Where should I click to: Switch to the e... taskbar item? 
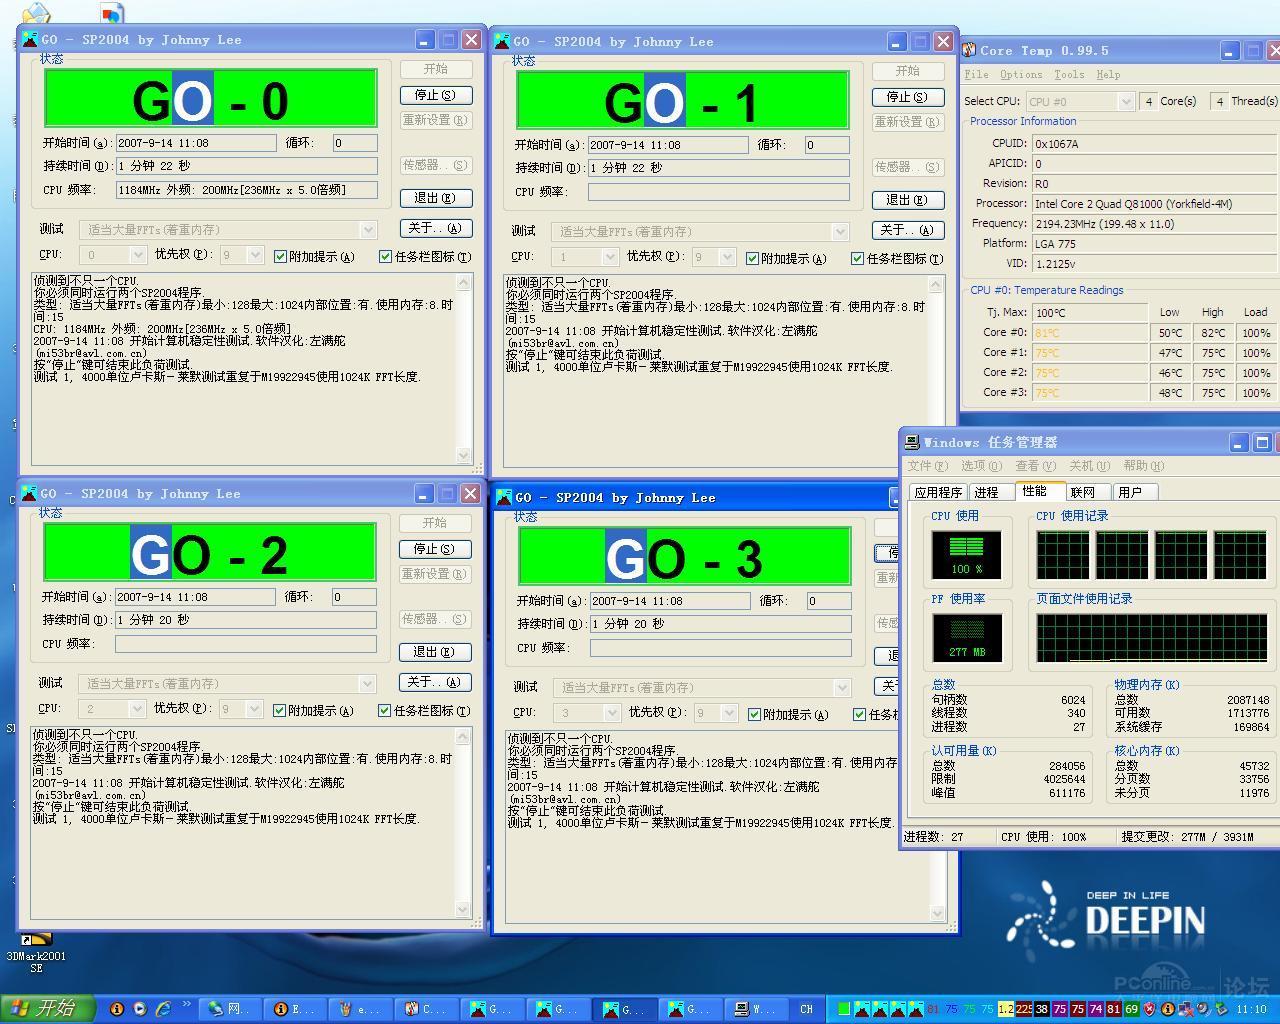coord(361,1009)
